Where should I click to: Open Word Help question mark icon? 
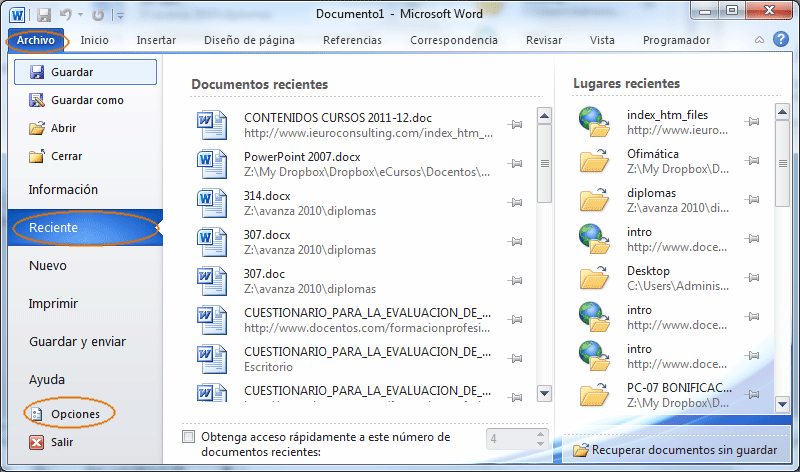click(x=781, y=39)
